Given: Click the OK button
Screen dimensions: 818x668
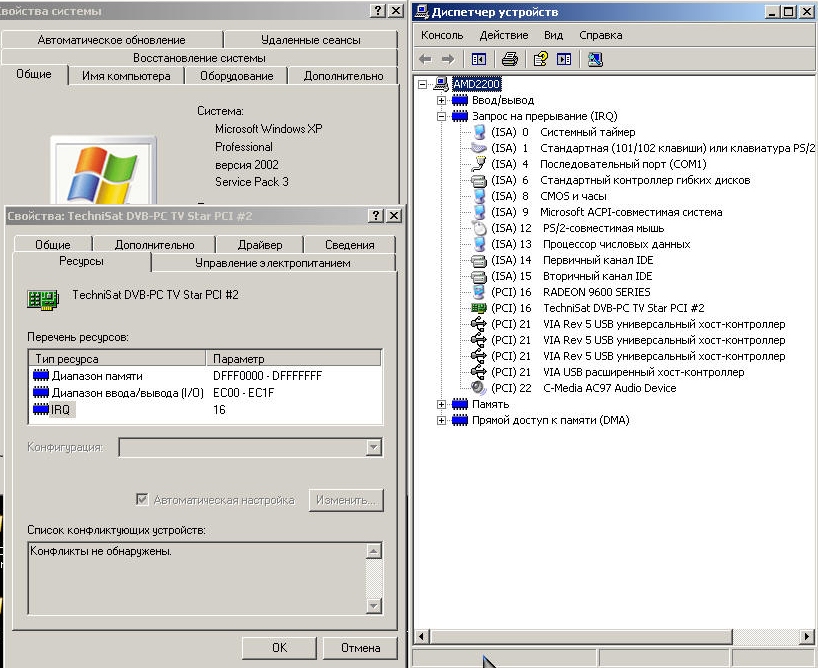Looking at the screenshot, I should pyautogui.click(x=279, y=648).
